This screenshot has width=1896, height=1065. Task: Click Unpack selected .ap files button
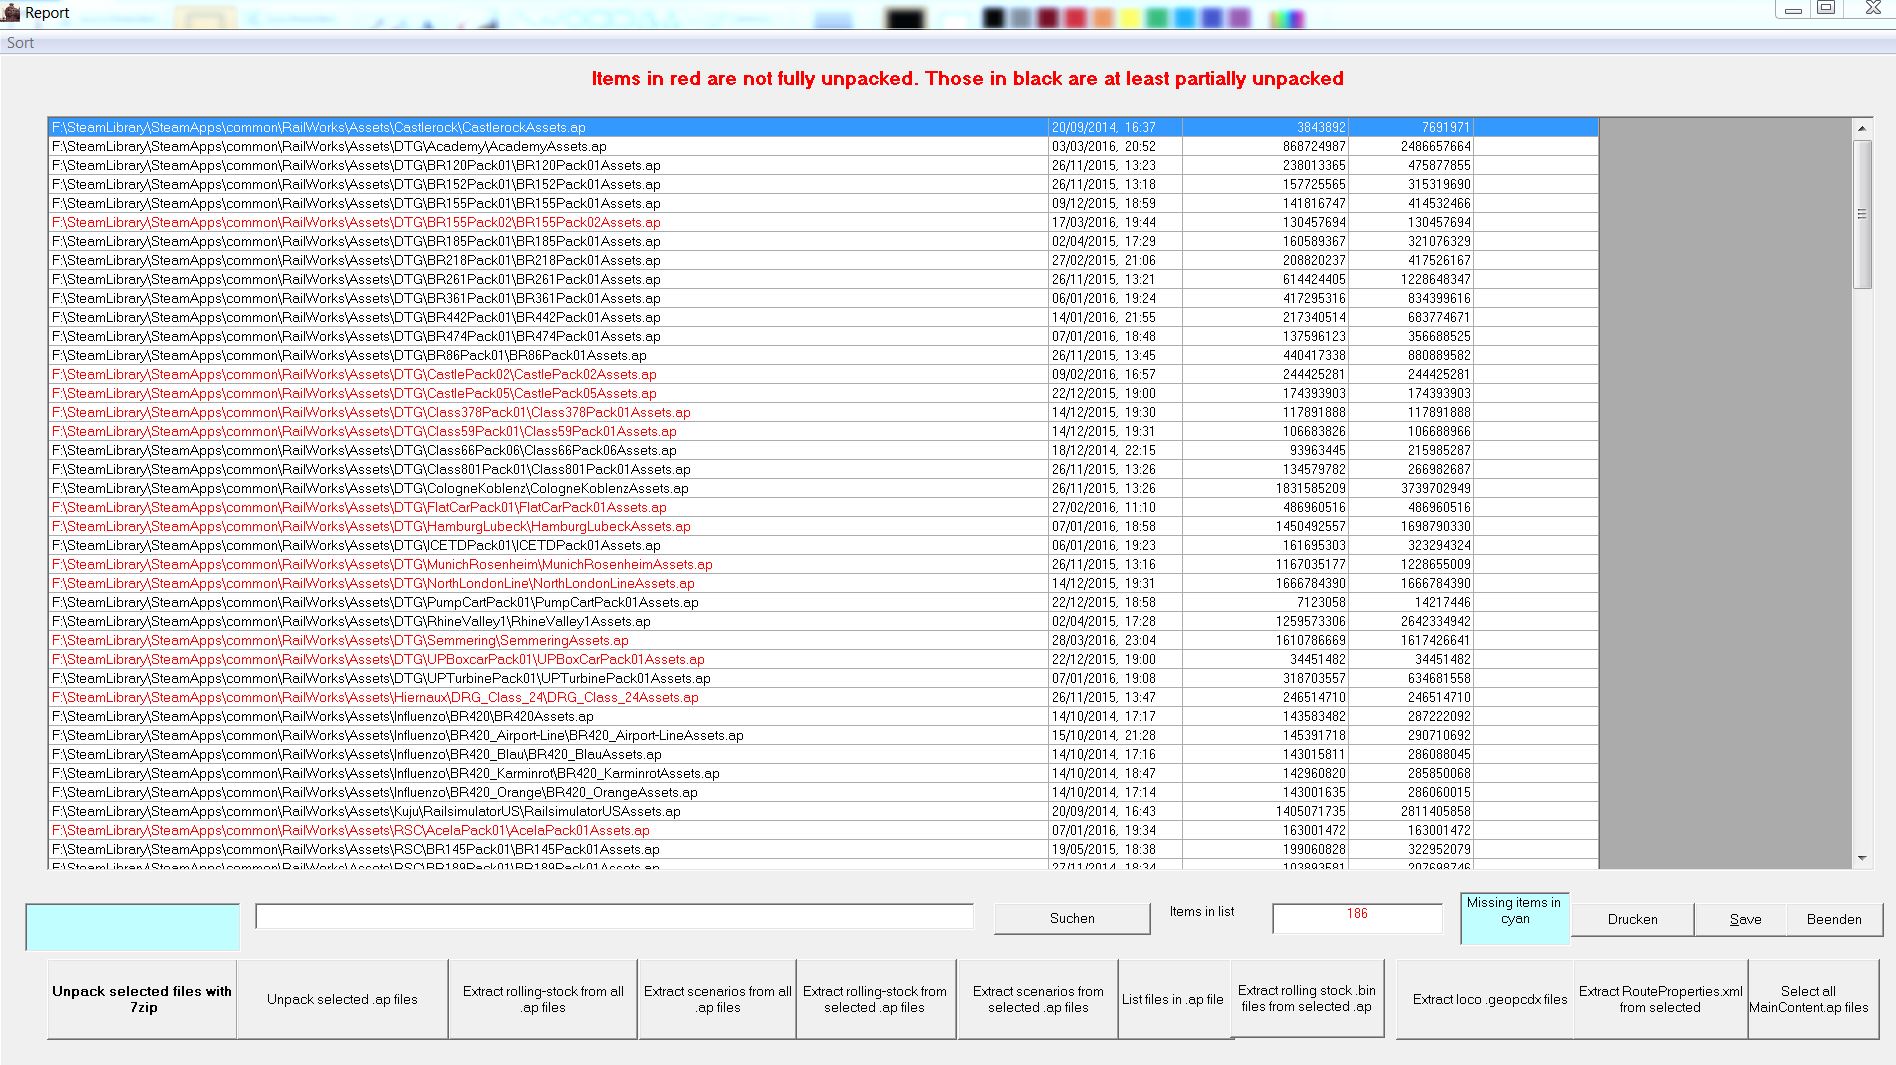pyautogui.click(x=342, y=999)
